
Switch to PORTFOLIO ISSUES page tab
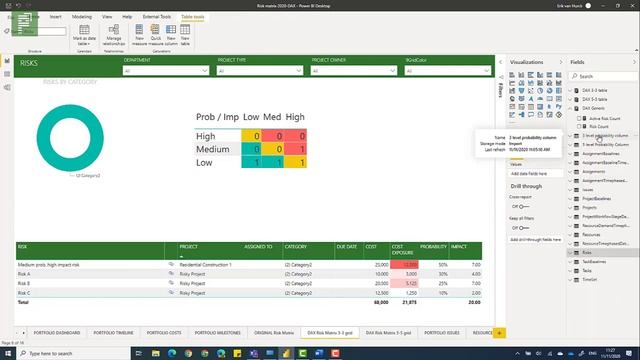click(x=442, y=333)
